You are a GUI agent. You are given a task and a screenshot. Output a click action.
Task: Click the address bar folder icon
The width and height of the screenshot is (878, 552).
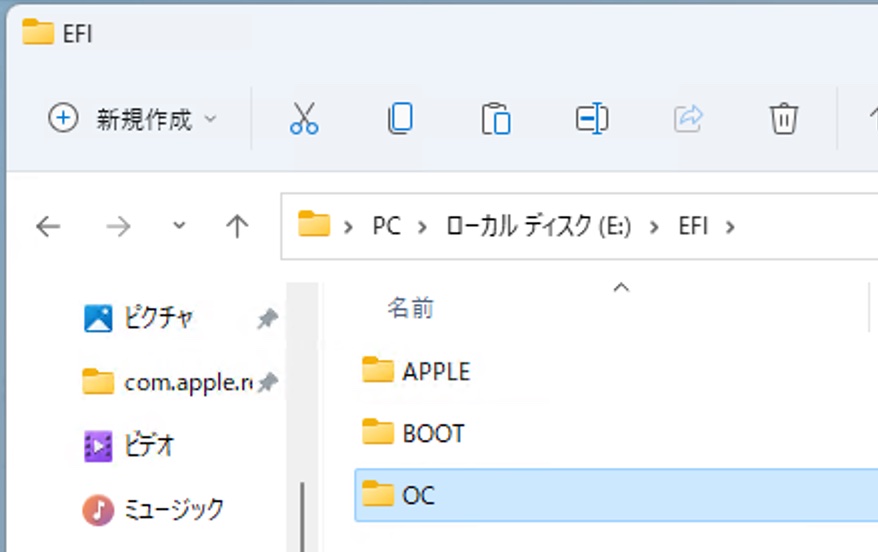point(314,224)
